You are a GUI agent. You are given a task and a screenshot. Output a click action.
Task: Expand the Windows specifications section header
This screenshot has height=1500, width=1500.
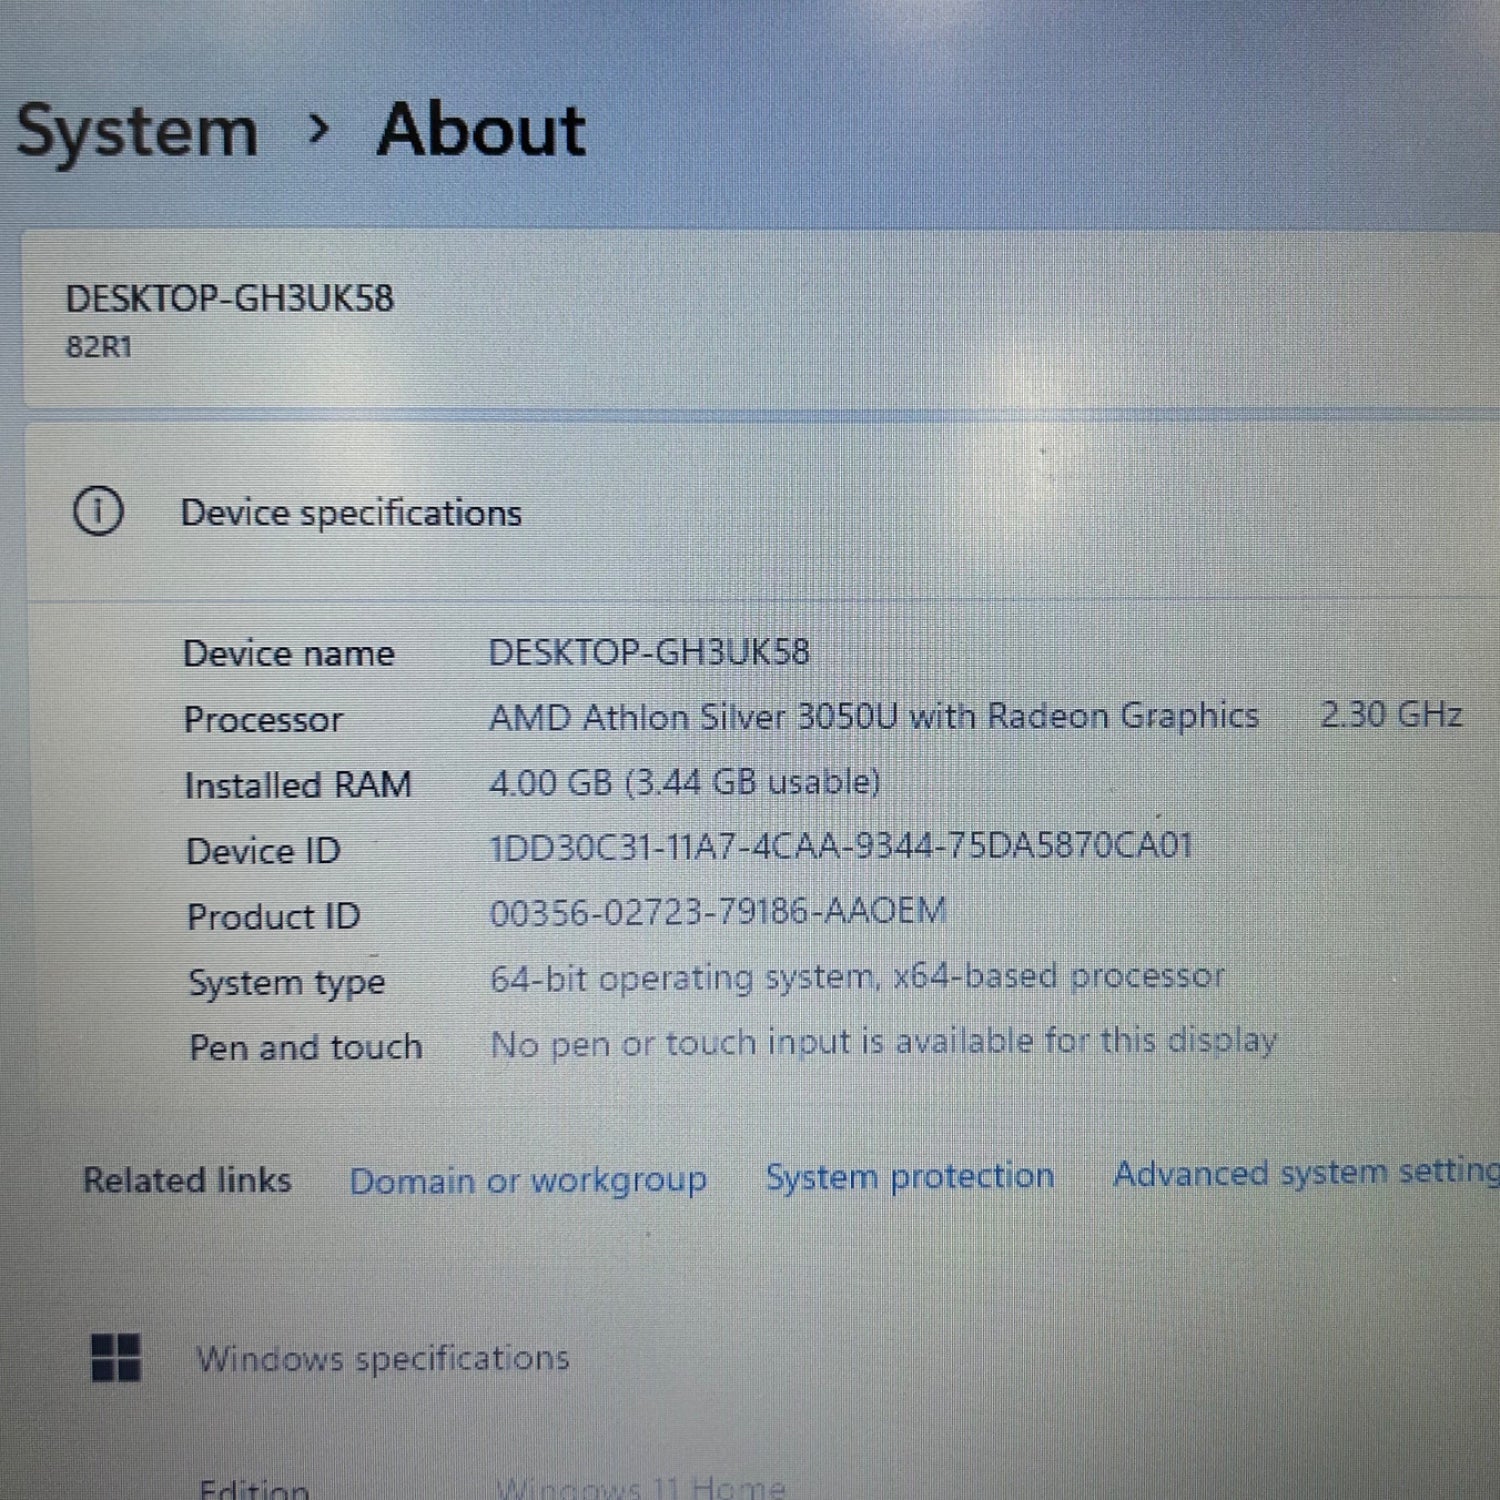(x=383, y=1358)
